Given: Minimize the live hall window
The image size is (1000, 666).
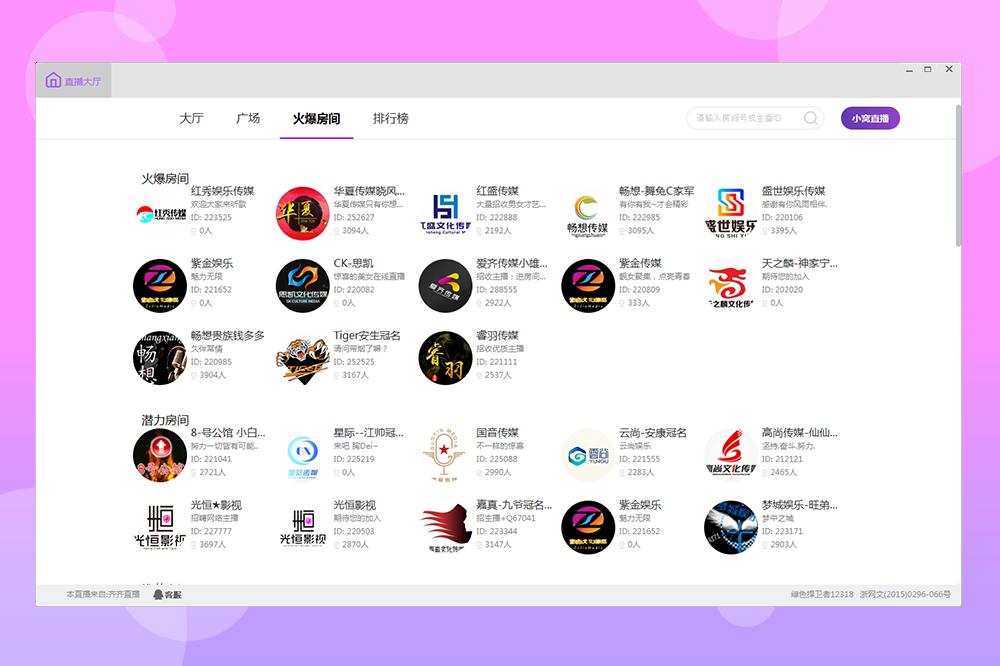Looking at the screenshot, I should pos(909,70).
